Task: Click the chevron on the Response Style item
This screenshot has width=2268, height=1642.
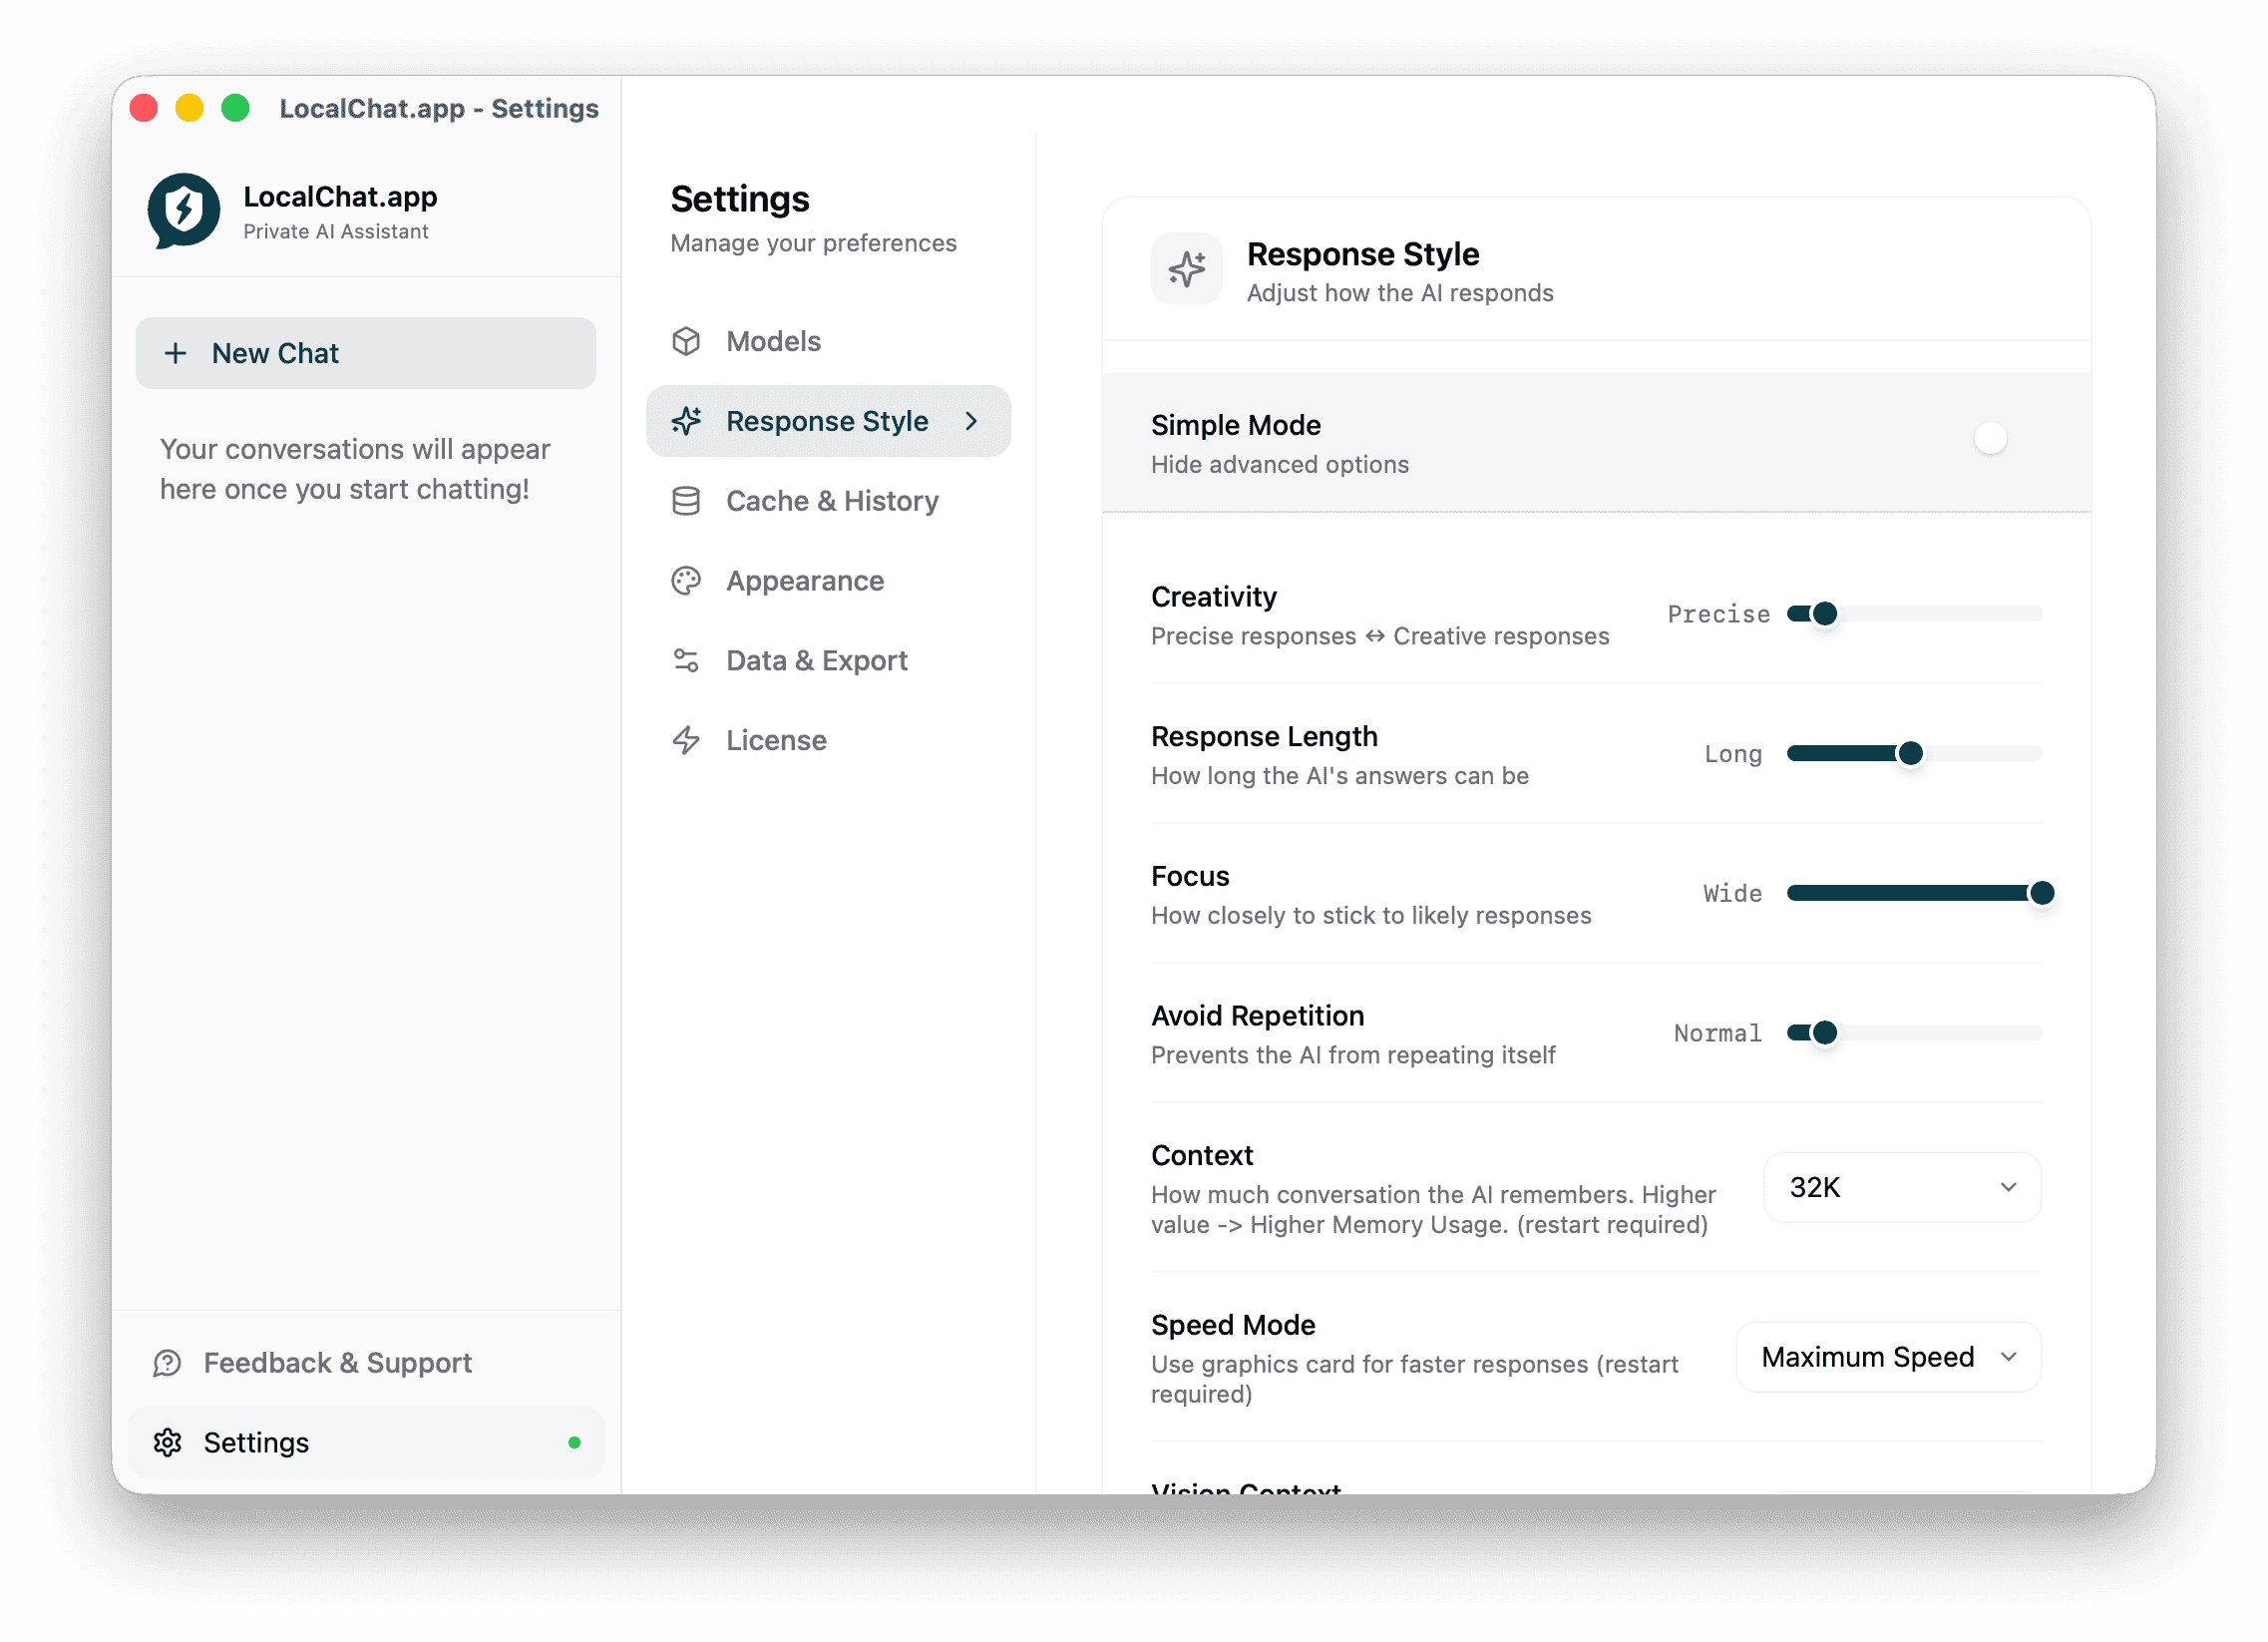Action: point(972,421)
